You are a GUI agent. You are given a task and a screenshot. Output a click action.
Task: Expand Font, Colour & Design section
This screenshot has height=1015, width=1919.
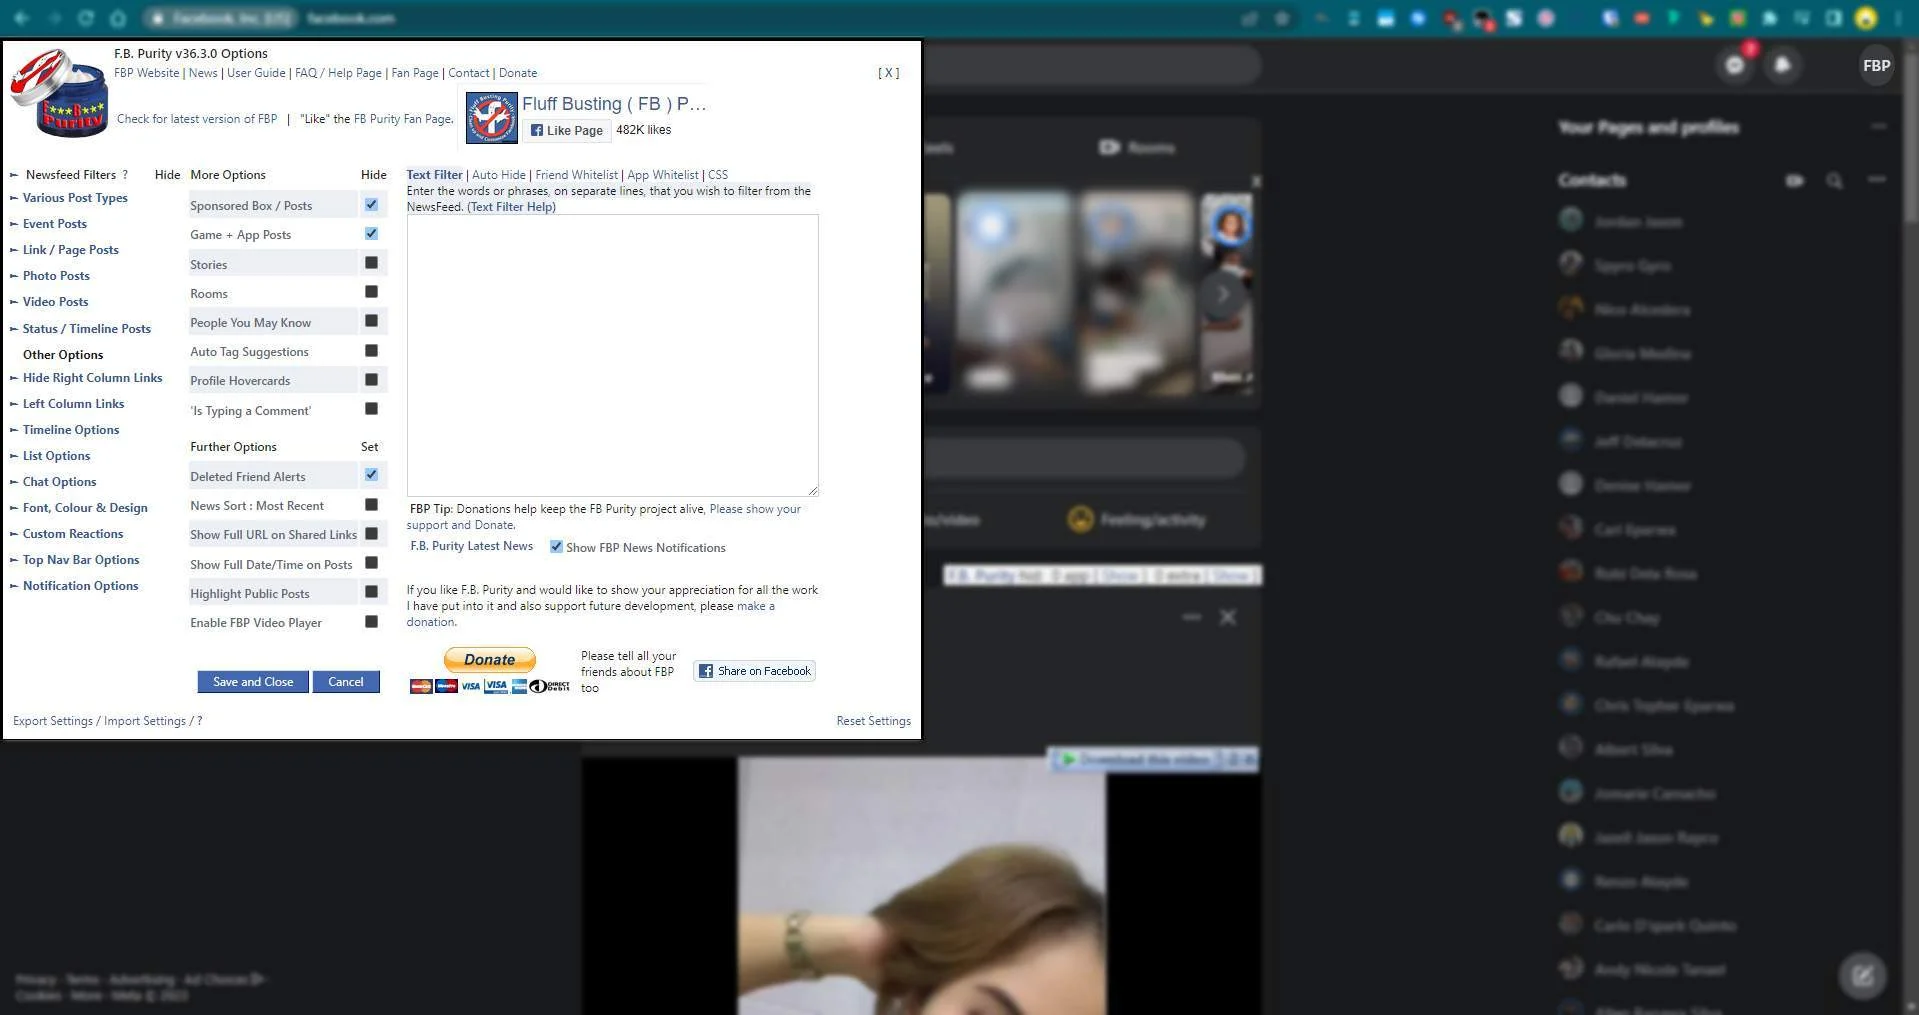click(x=85, y=508)
